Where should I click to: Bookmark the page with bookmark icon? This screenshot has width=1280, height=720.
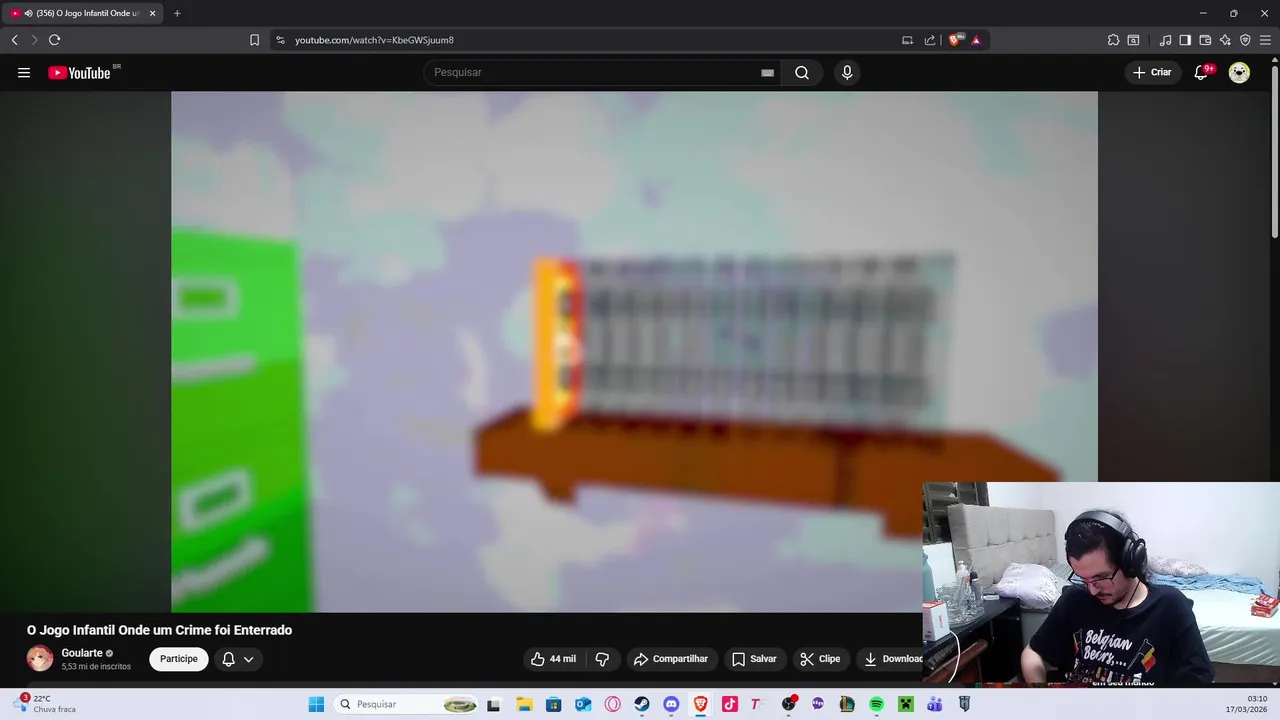[254, 40]
